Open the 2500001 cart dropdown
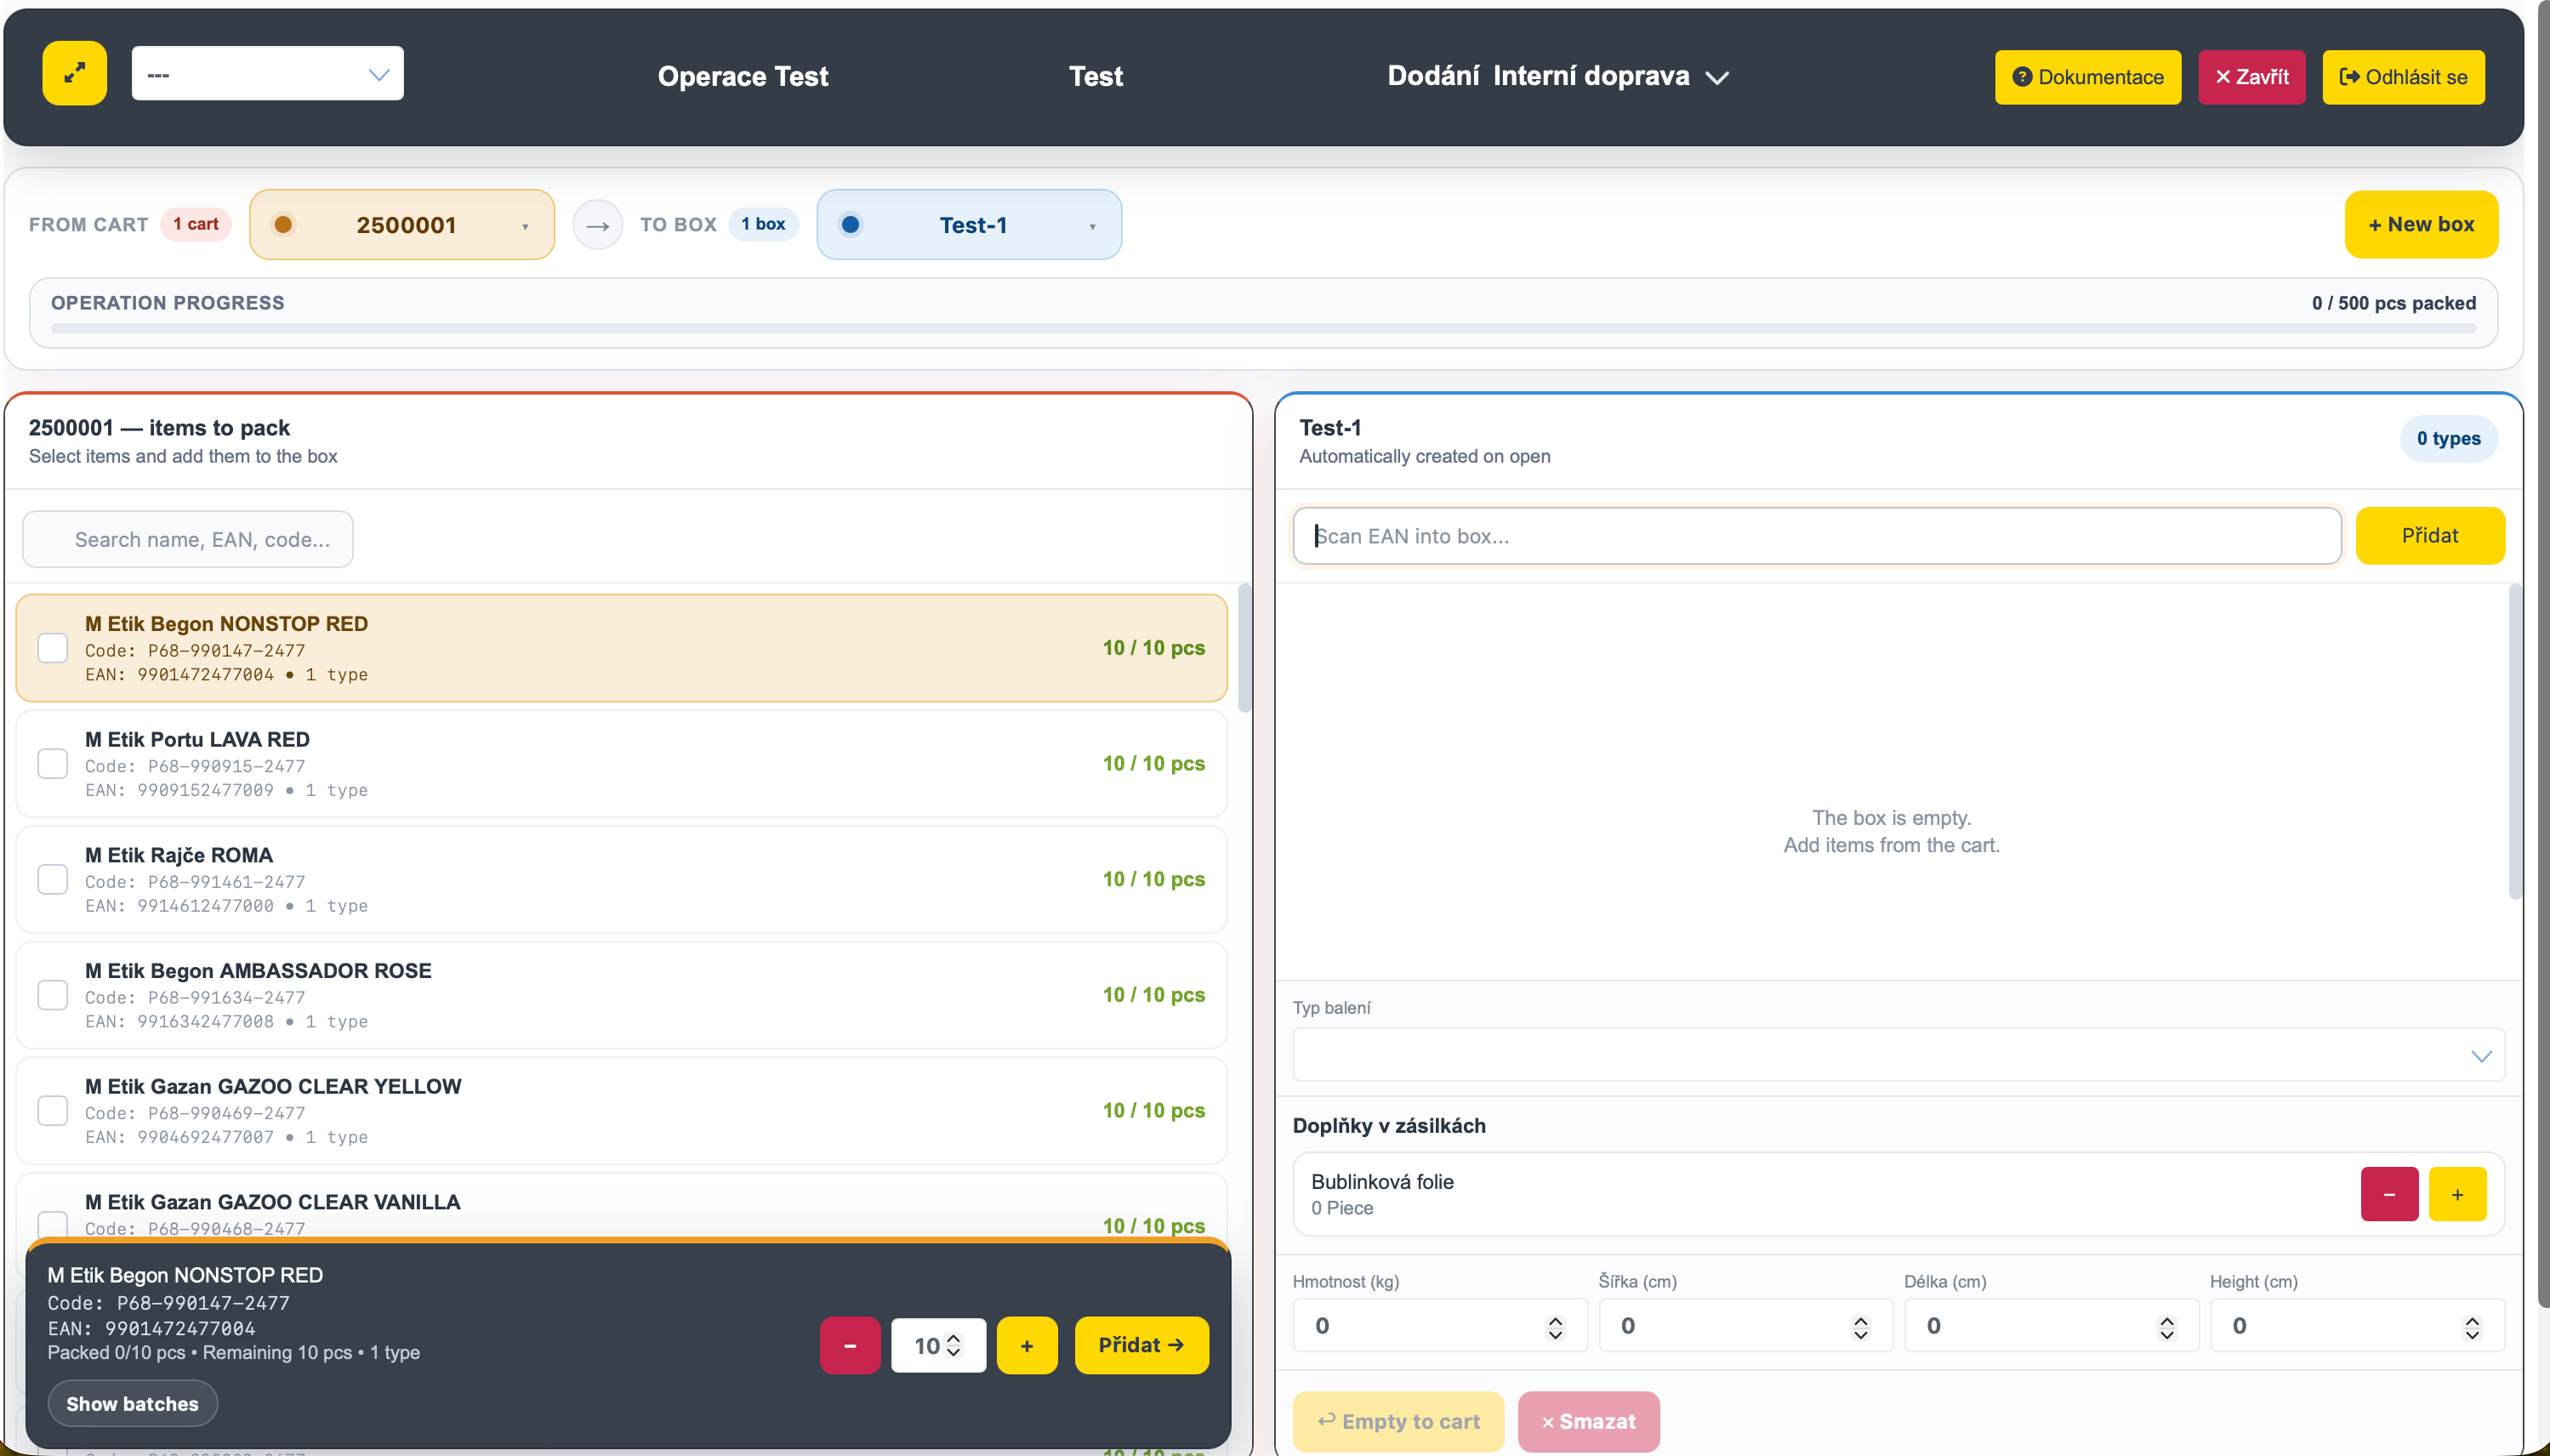Screen dimensions: 2550x1456 coord(402,225)
